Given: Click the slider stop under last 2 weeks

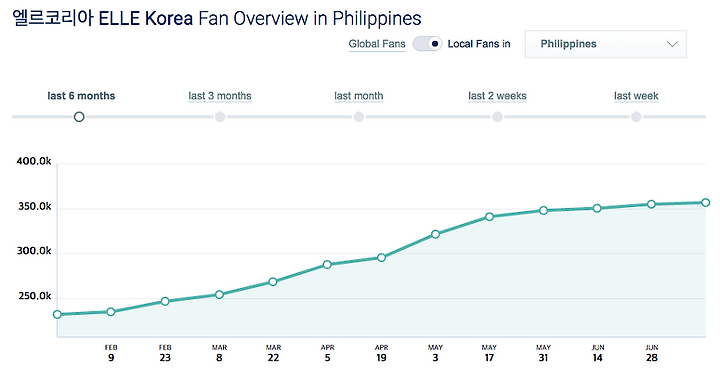Looking at the screenshot, I should pos(497,117).
